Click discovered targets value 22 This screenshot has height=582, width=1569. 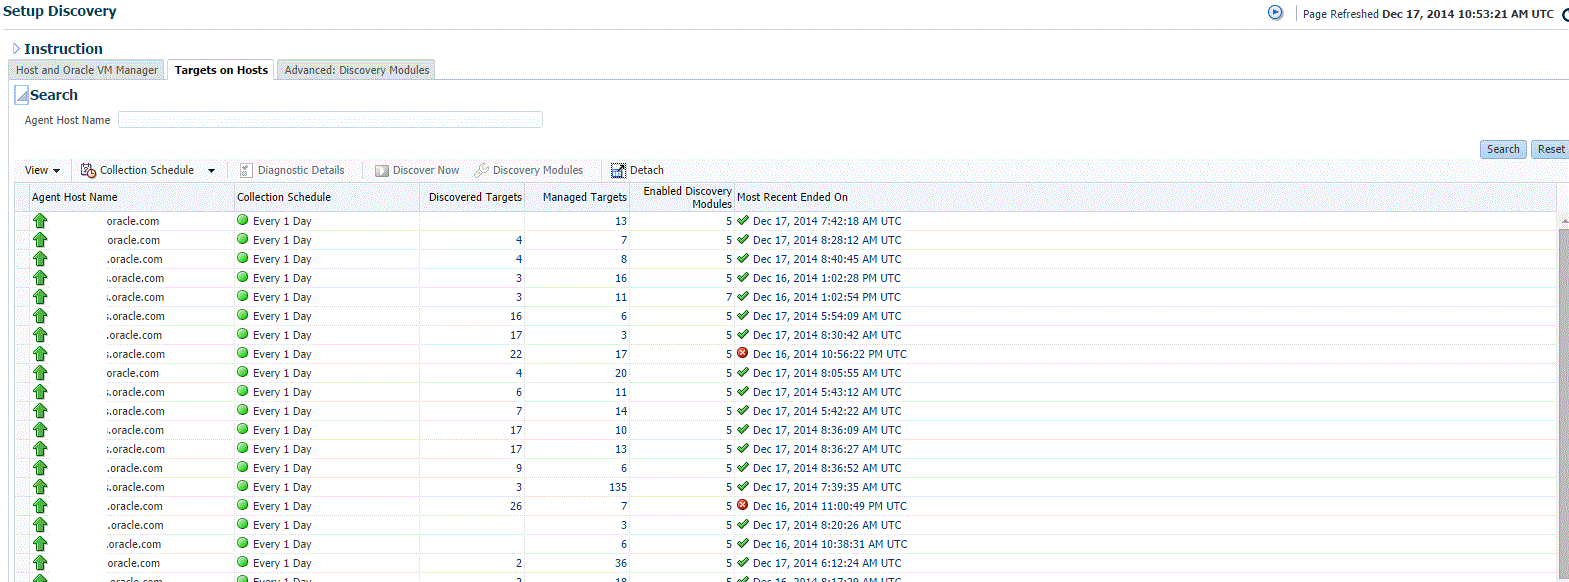516,354
